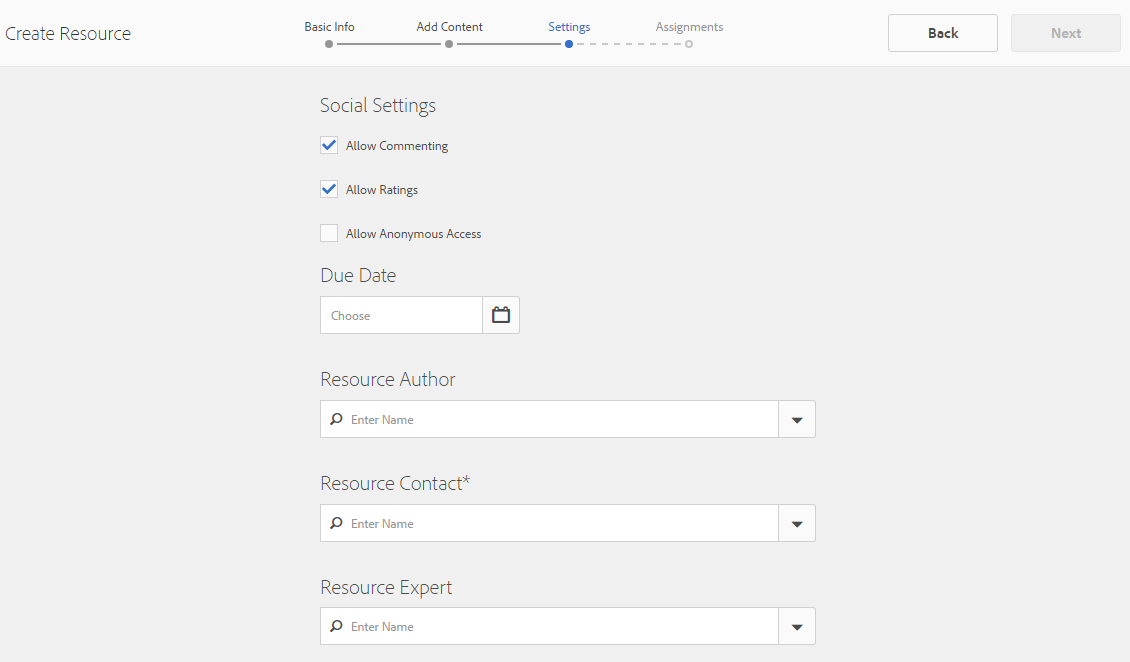Click the Resource Contact search magnifier icon
1130x662 pixels.
(x=337, y=523)
